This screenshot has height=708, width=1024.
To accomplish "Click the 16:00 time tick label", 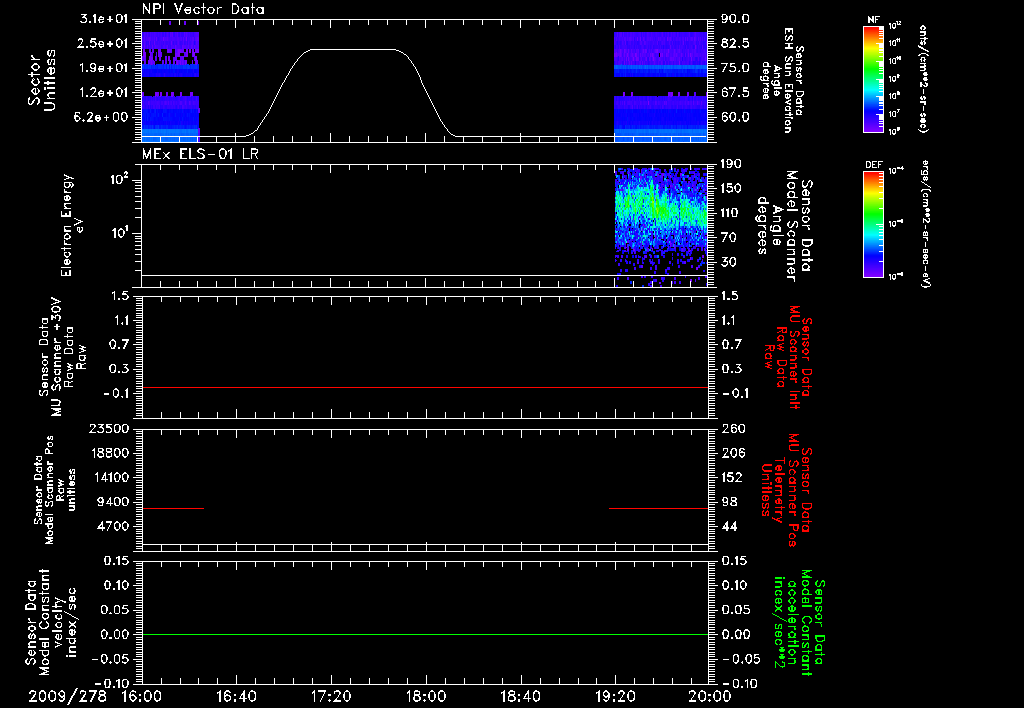I will tap(142, 696).
